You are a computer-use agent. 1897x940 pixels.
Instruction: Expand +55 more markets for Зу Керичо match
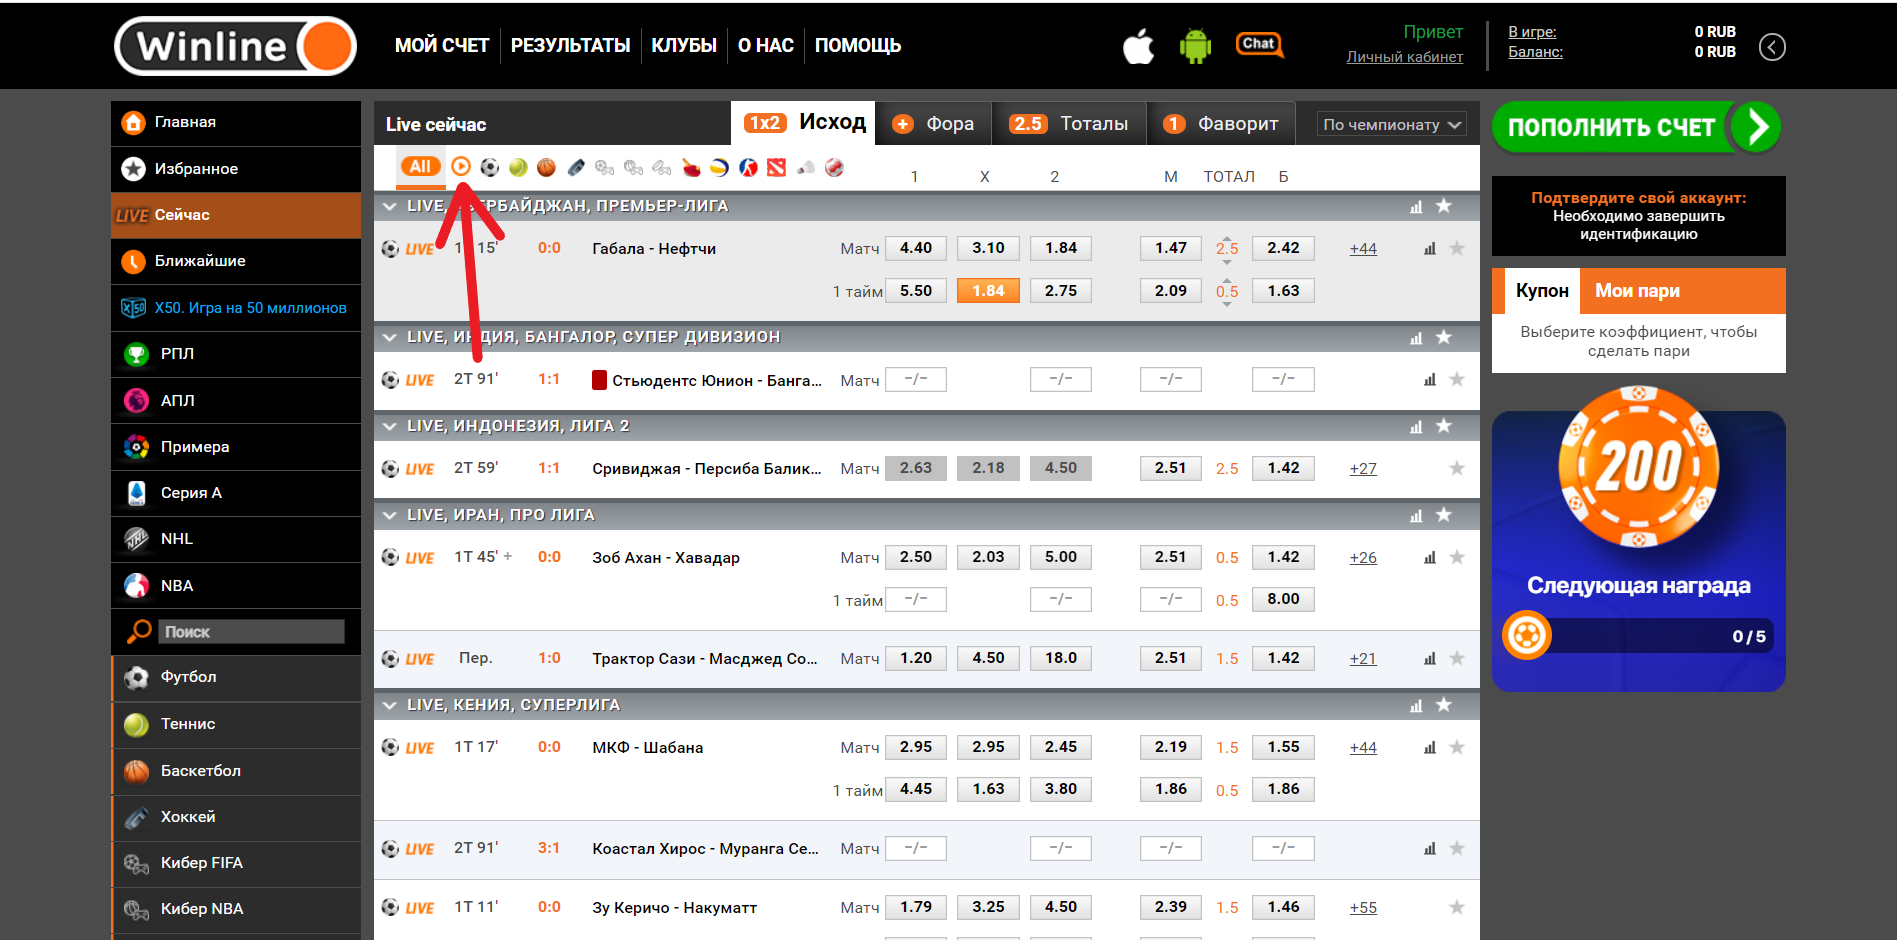pyautogui.click(x=1363, y=908)
